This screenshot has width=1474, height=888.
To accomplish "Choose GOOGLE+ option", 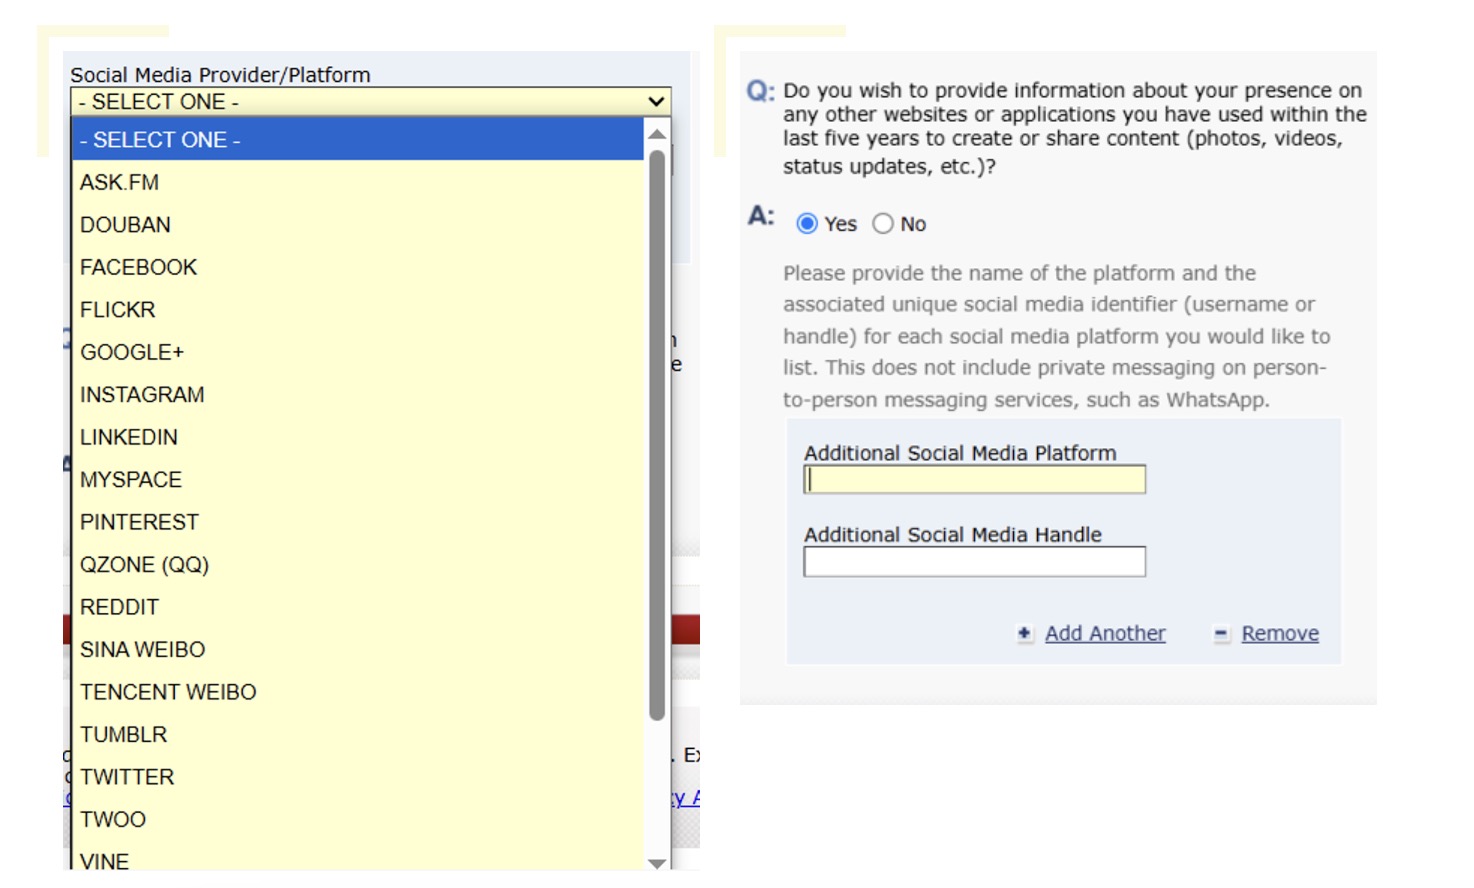I will [358, 352].
